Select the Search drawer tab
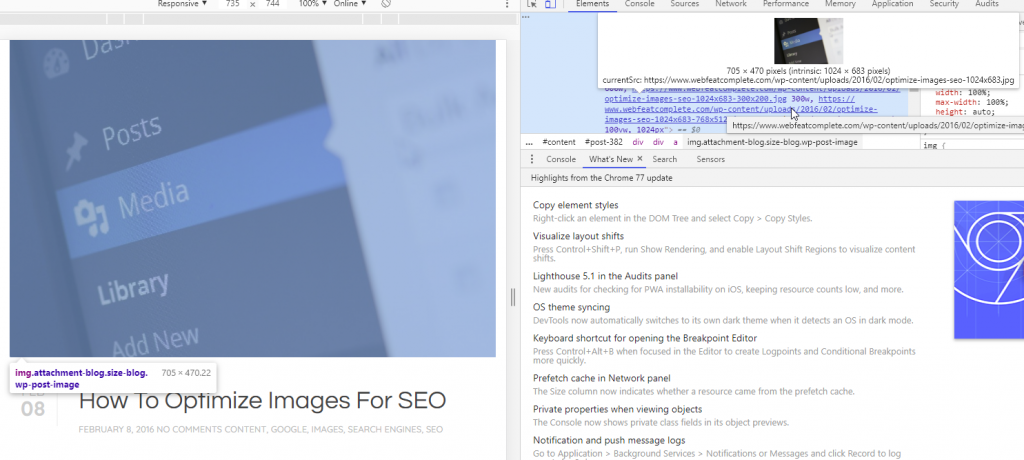Screen dimensions: 1024x460 tap(664, 159)
